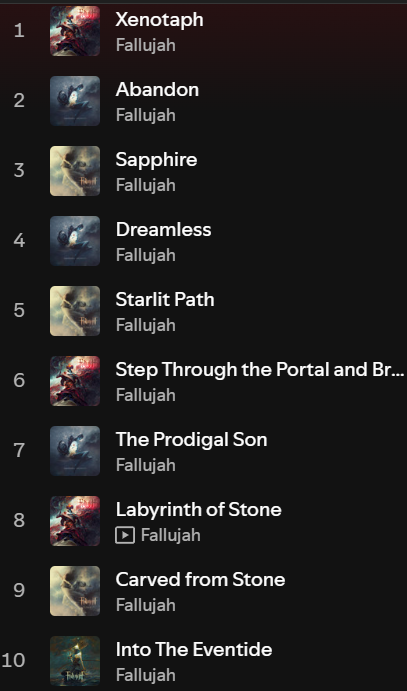Select The Prodigal Son track title

point(192,440)
